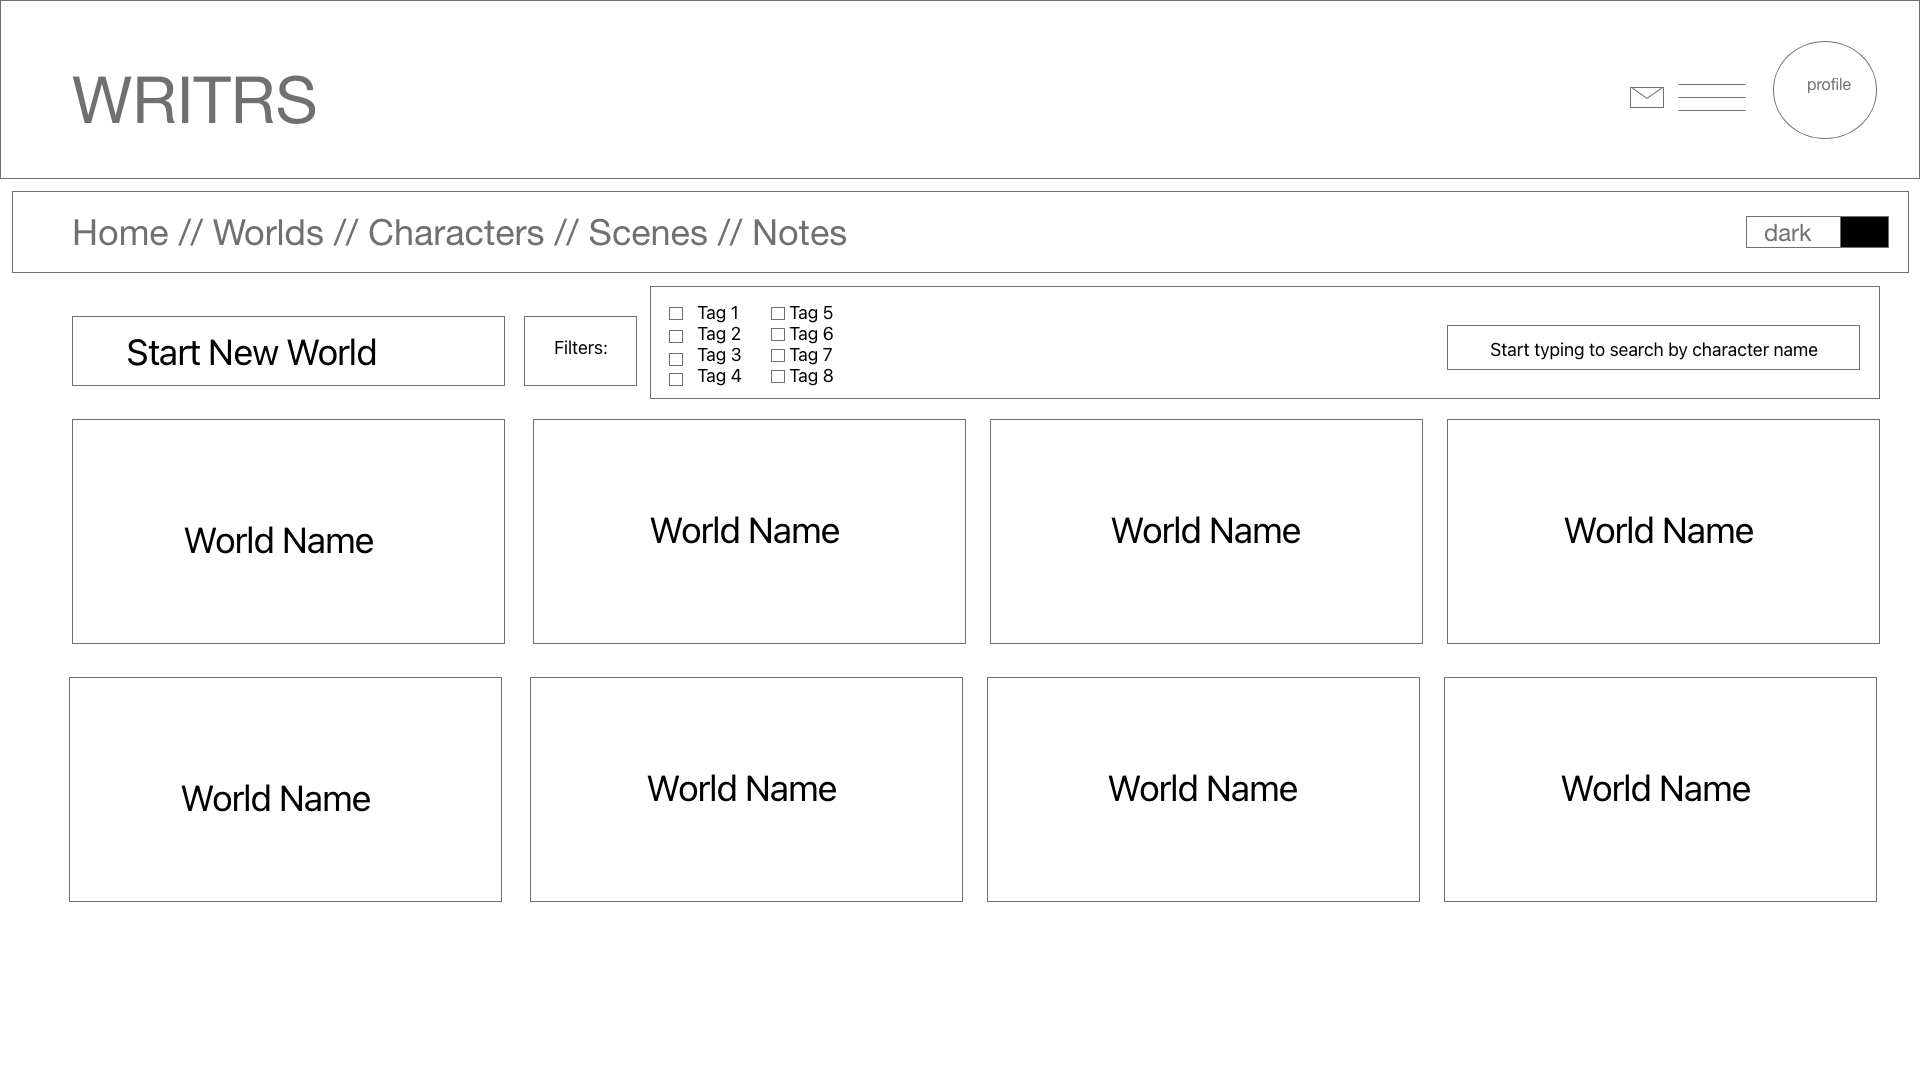Check the Tag 1 checkbox
This screenshot has width=1920, height=1080.
(676, 314)
